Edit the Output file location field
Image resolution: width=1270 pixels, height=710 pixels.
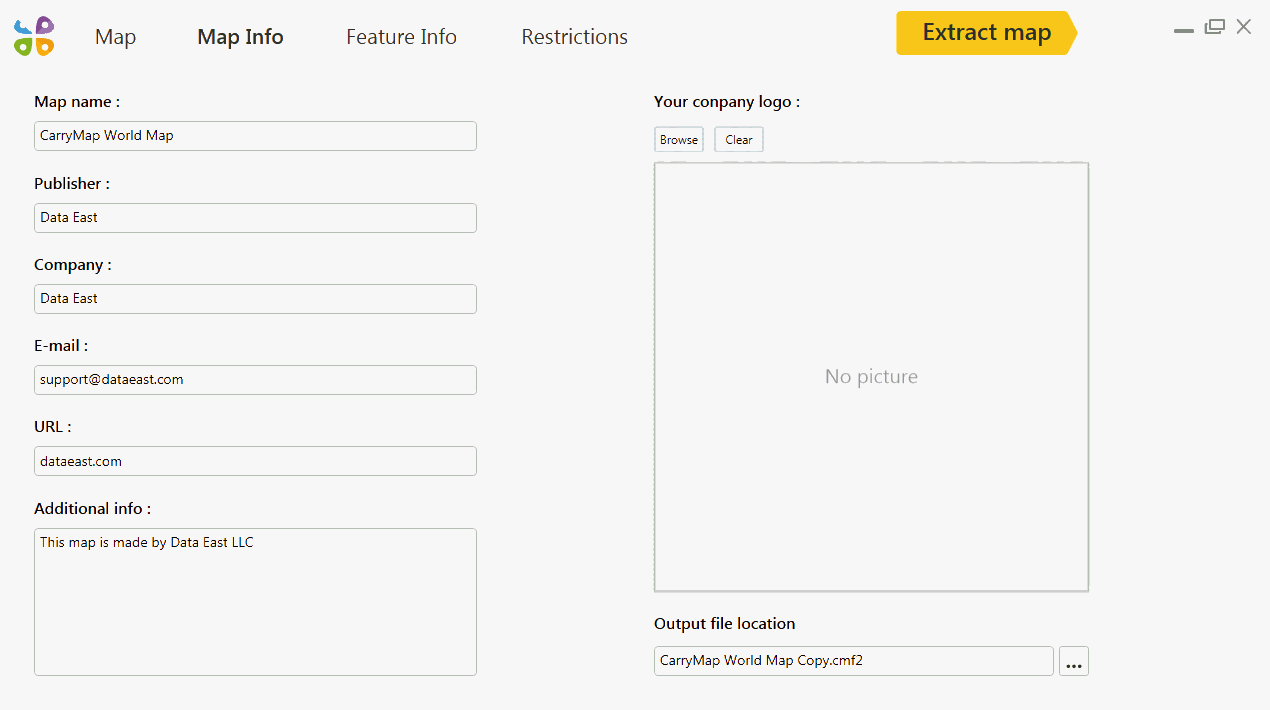click(x=854, y=661)
